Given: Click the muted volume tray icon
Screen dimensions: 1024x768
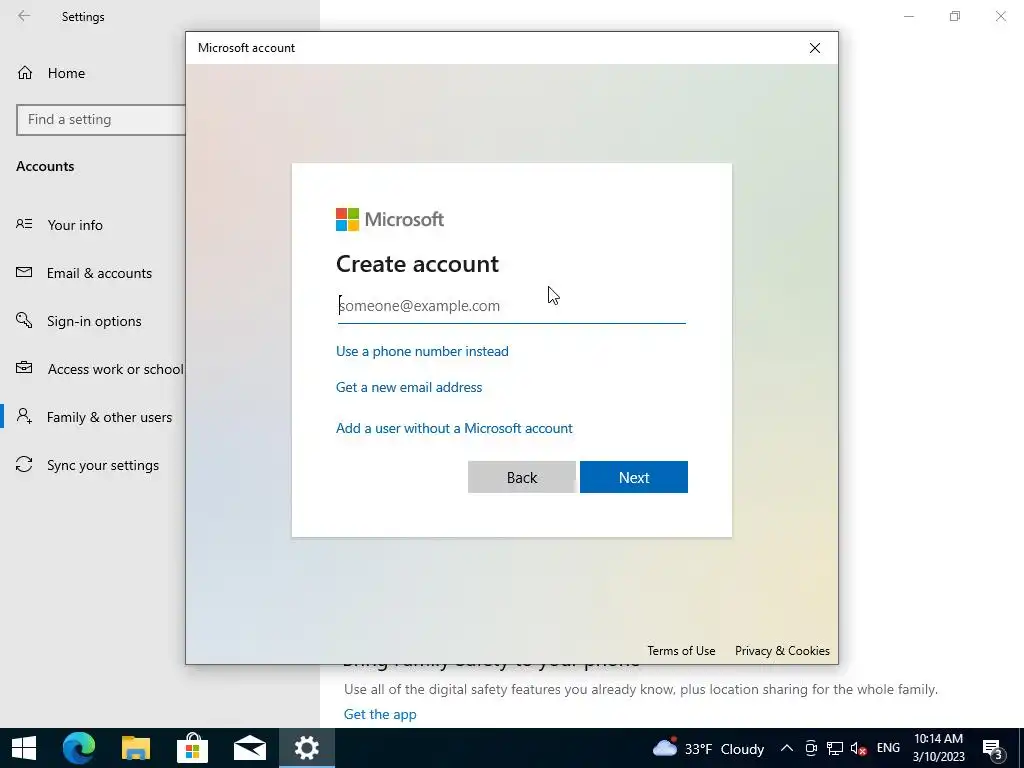Looking at the screenshot, I should point(859,749).
